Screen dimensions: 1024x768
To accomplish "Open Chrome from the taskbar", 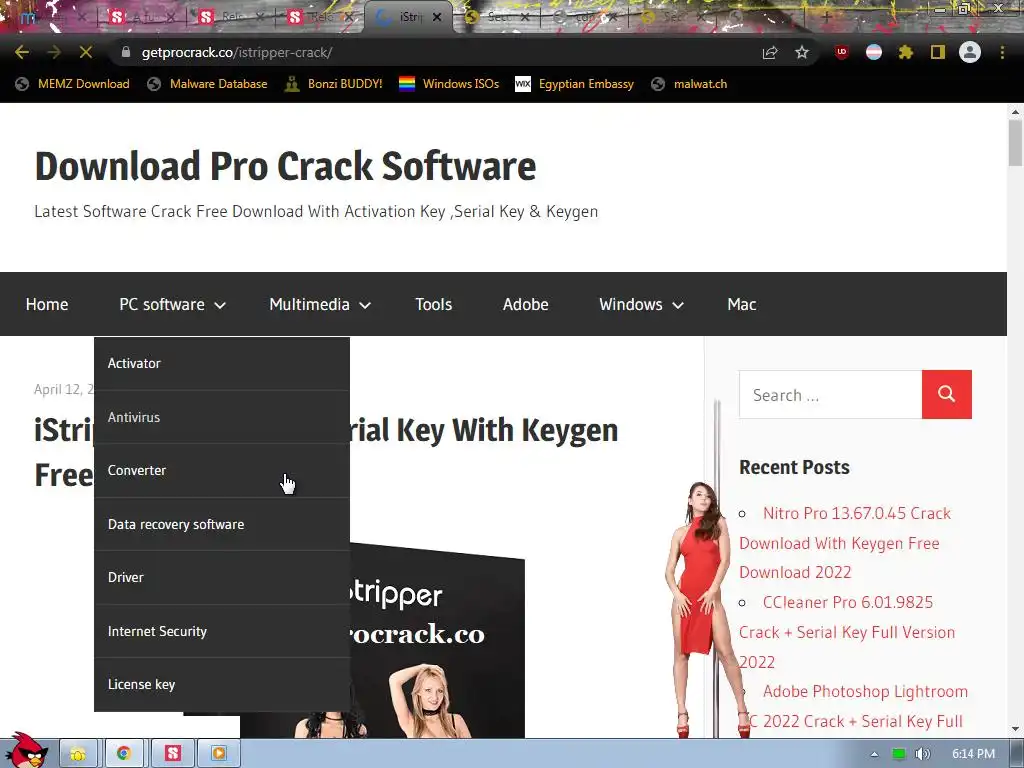I will (123, 754).
